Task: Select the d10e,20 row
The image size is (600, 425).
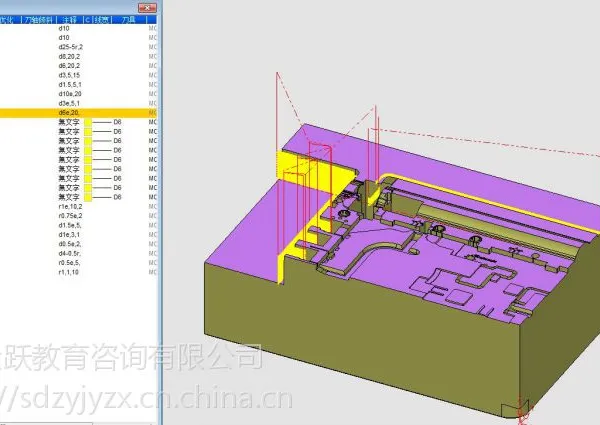Action: pyautogui.click(x=78, y=94)
